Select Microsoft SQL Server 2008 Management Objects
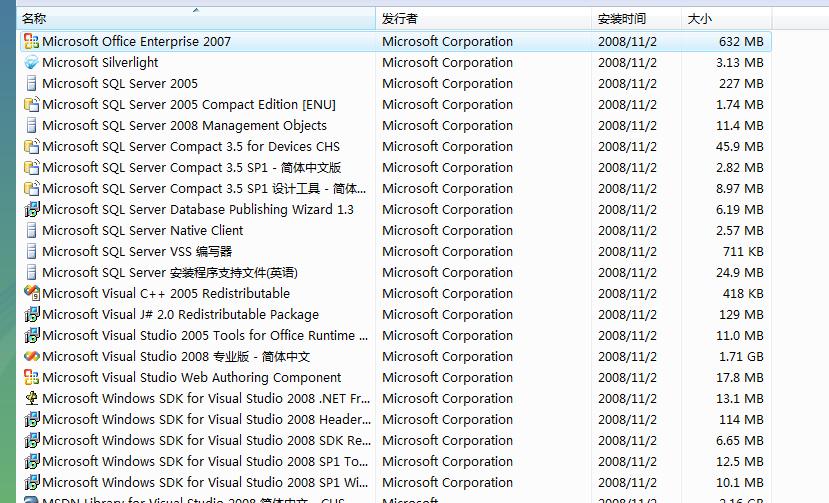Viewport: 829px width, 503px height. pos(184,126)
